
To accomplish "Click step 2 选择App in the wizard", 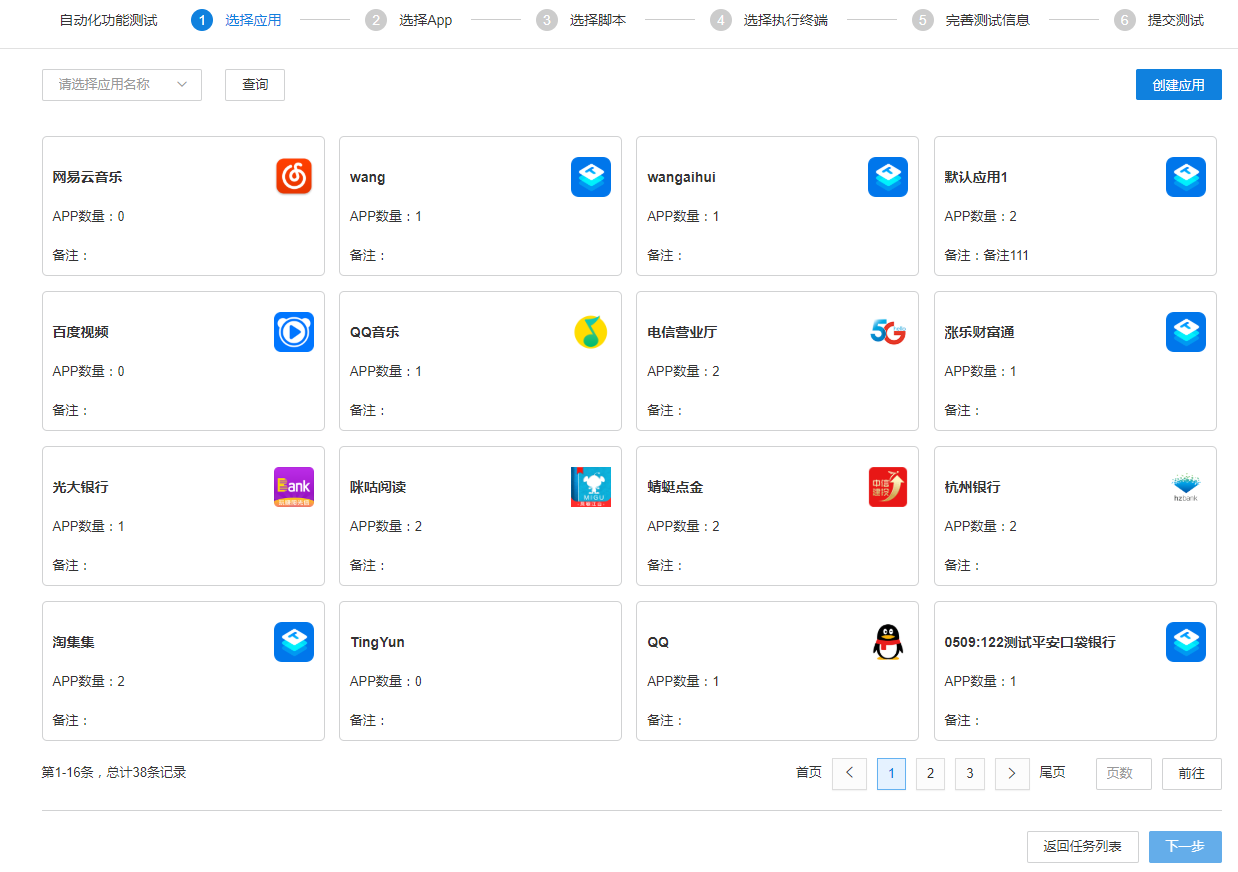I will coord(409,20).
